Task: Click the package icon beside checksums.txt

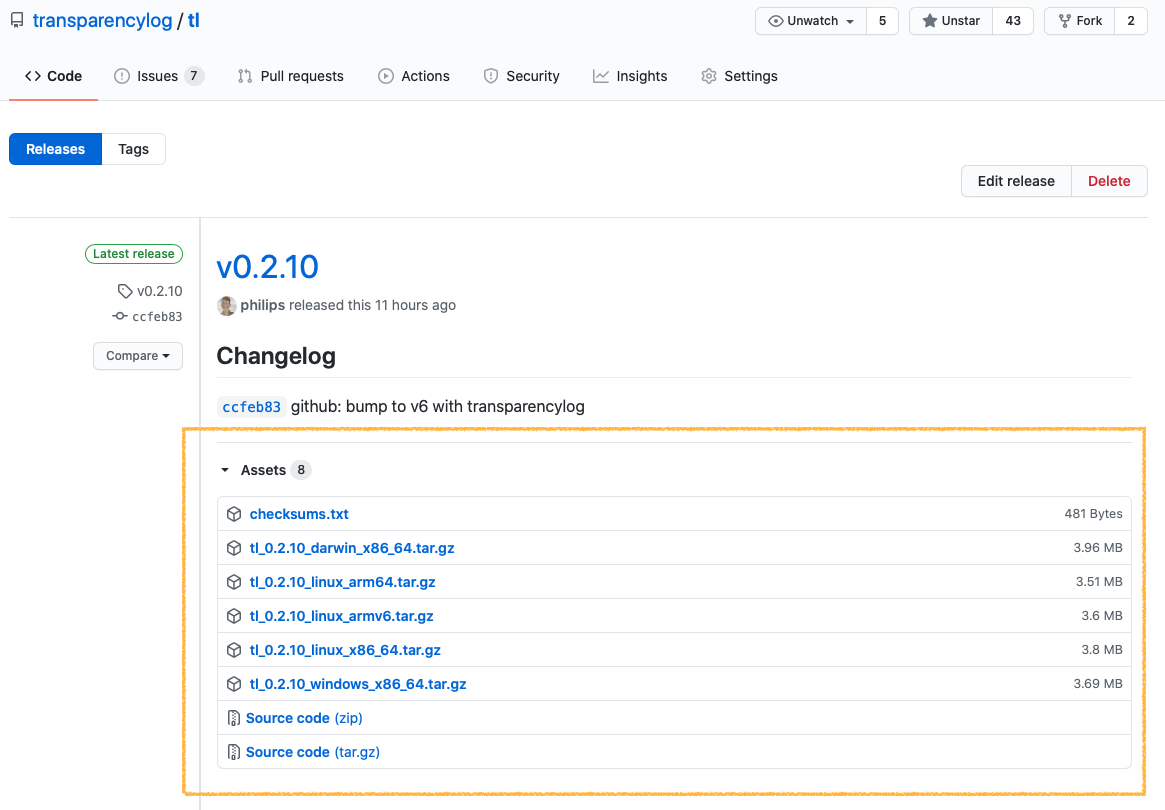Action: point(234,514)
